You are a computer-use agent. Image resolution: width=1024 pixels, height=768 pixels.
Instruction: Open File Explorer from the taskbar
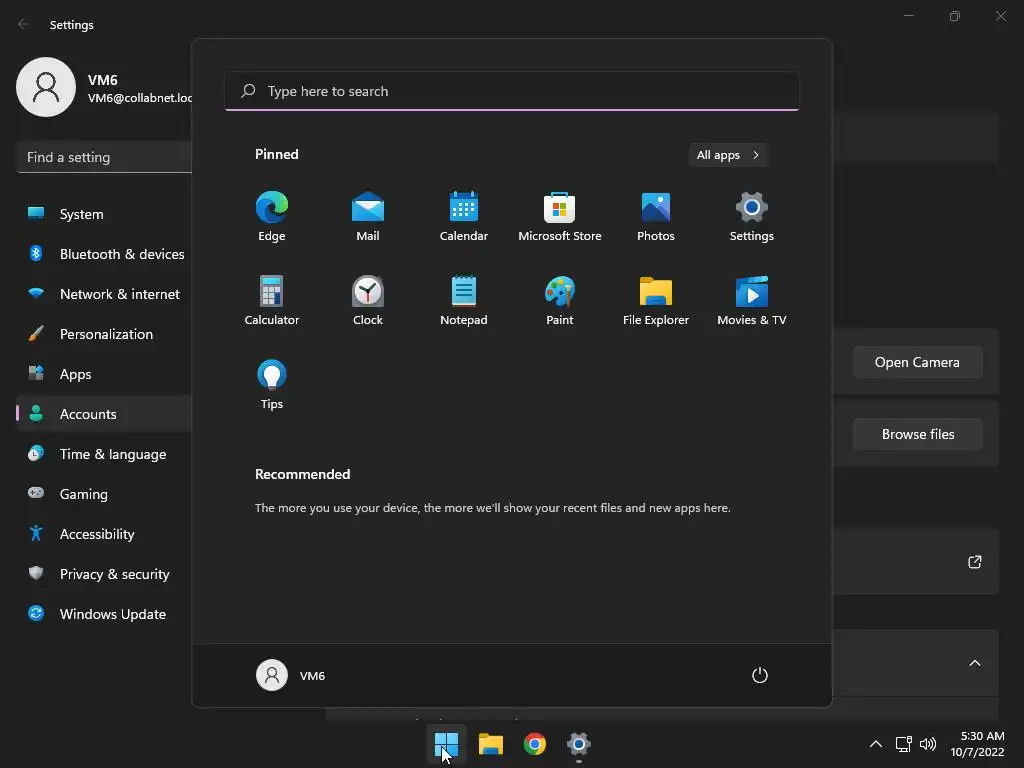click(490, 744)
